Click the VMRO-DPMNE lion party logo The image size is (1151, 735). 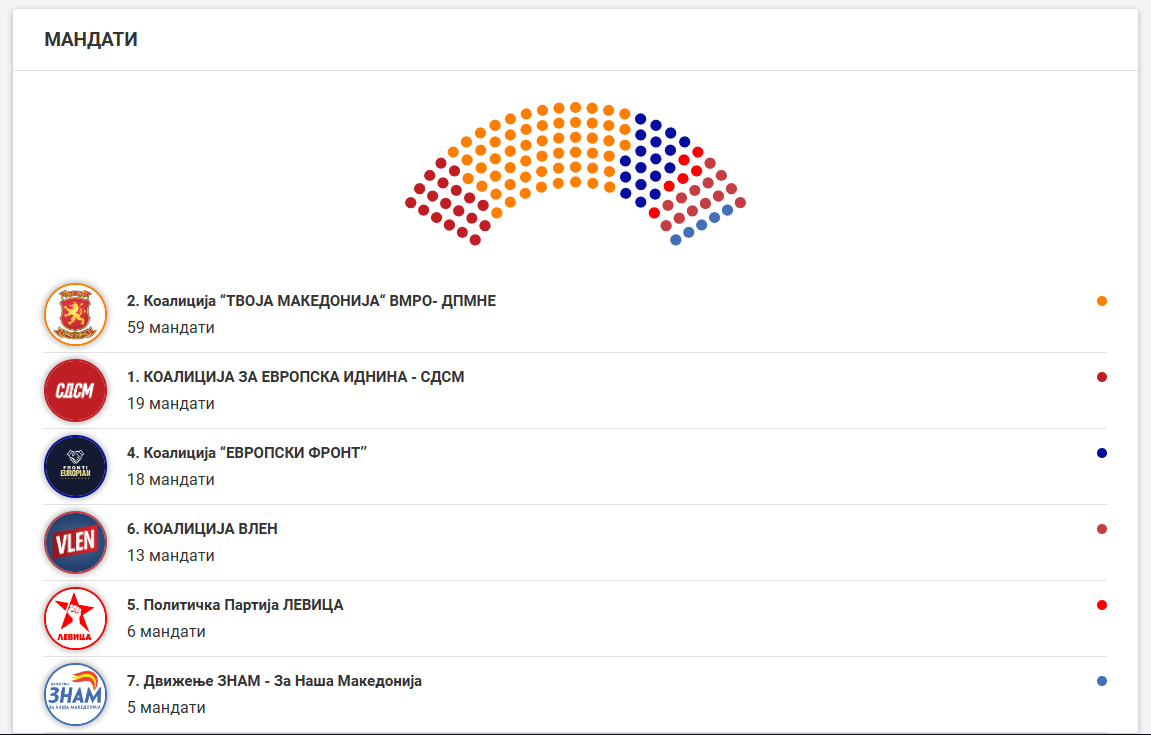click(75, 314)
